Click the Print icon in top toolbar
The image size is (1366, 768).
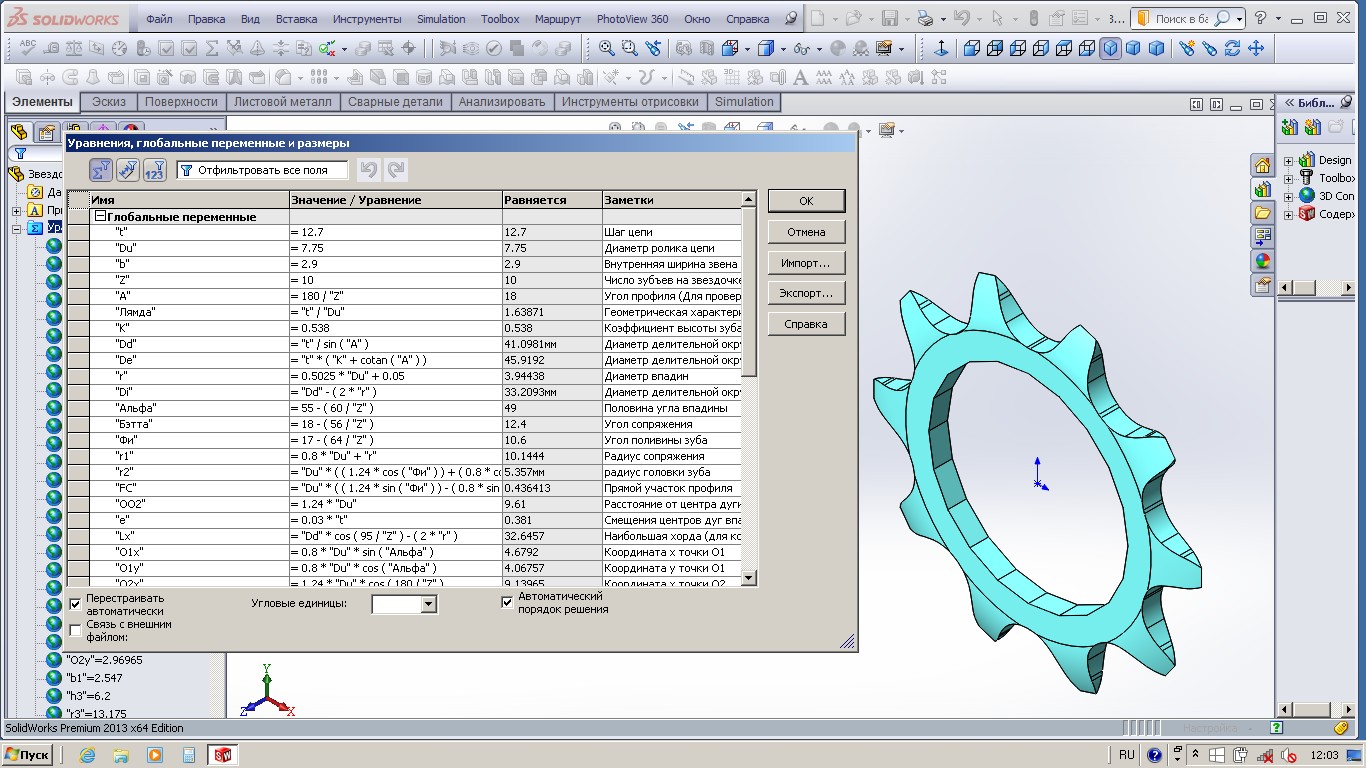coord(925,18)
